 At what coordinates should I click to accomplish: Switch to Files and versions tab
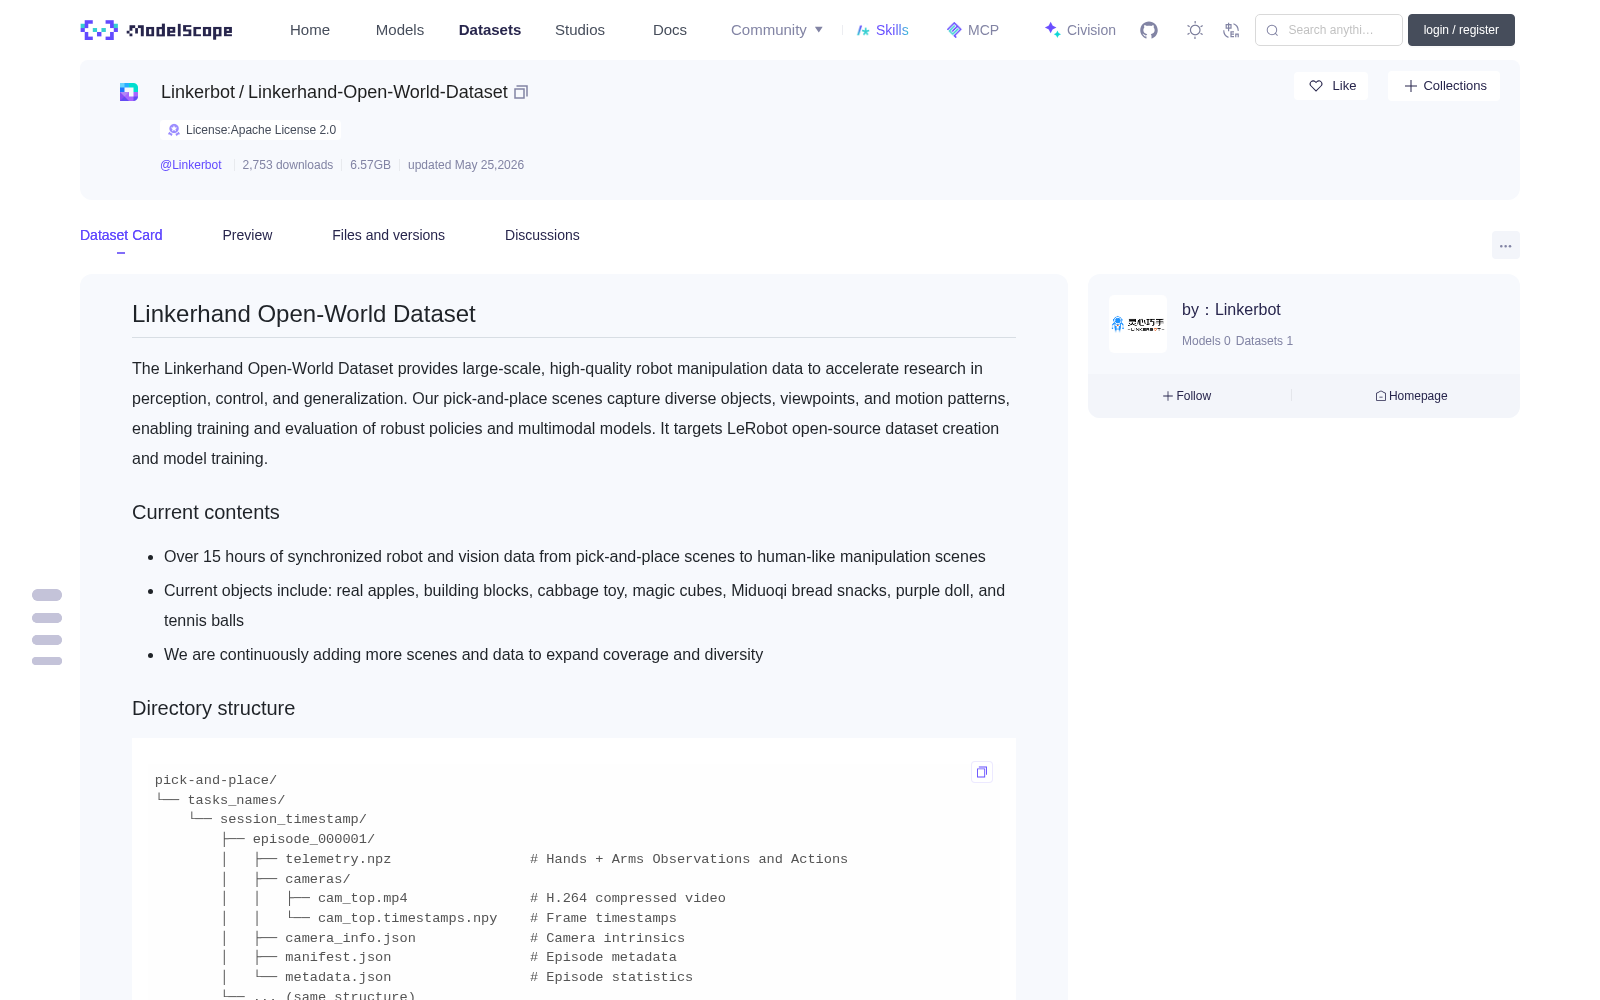pos(388,235)
